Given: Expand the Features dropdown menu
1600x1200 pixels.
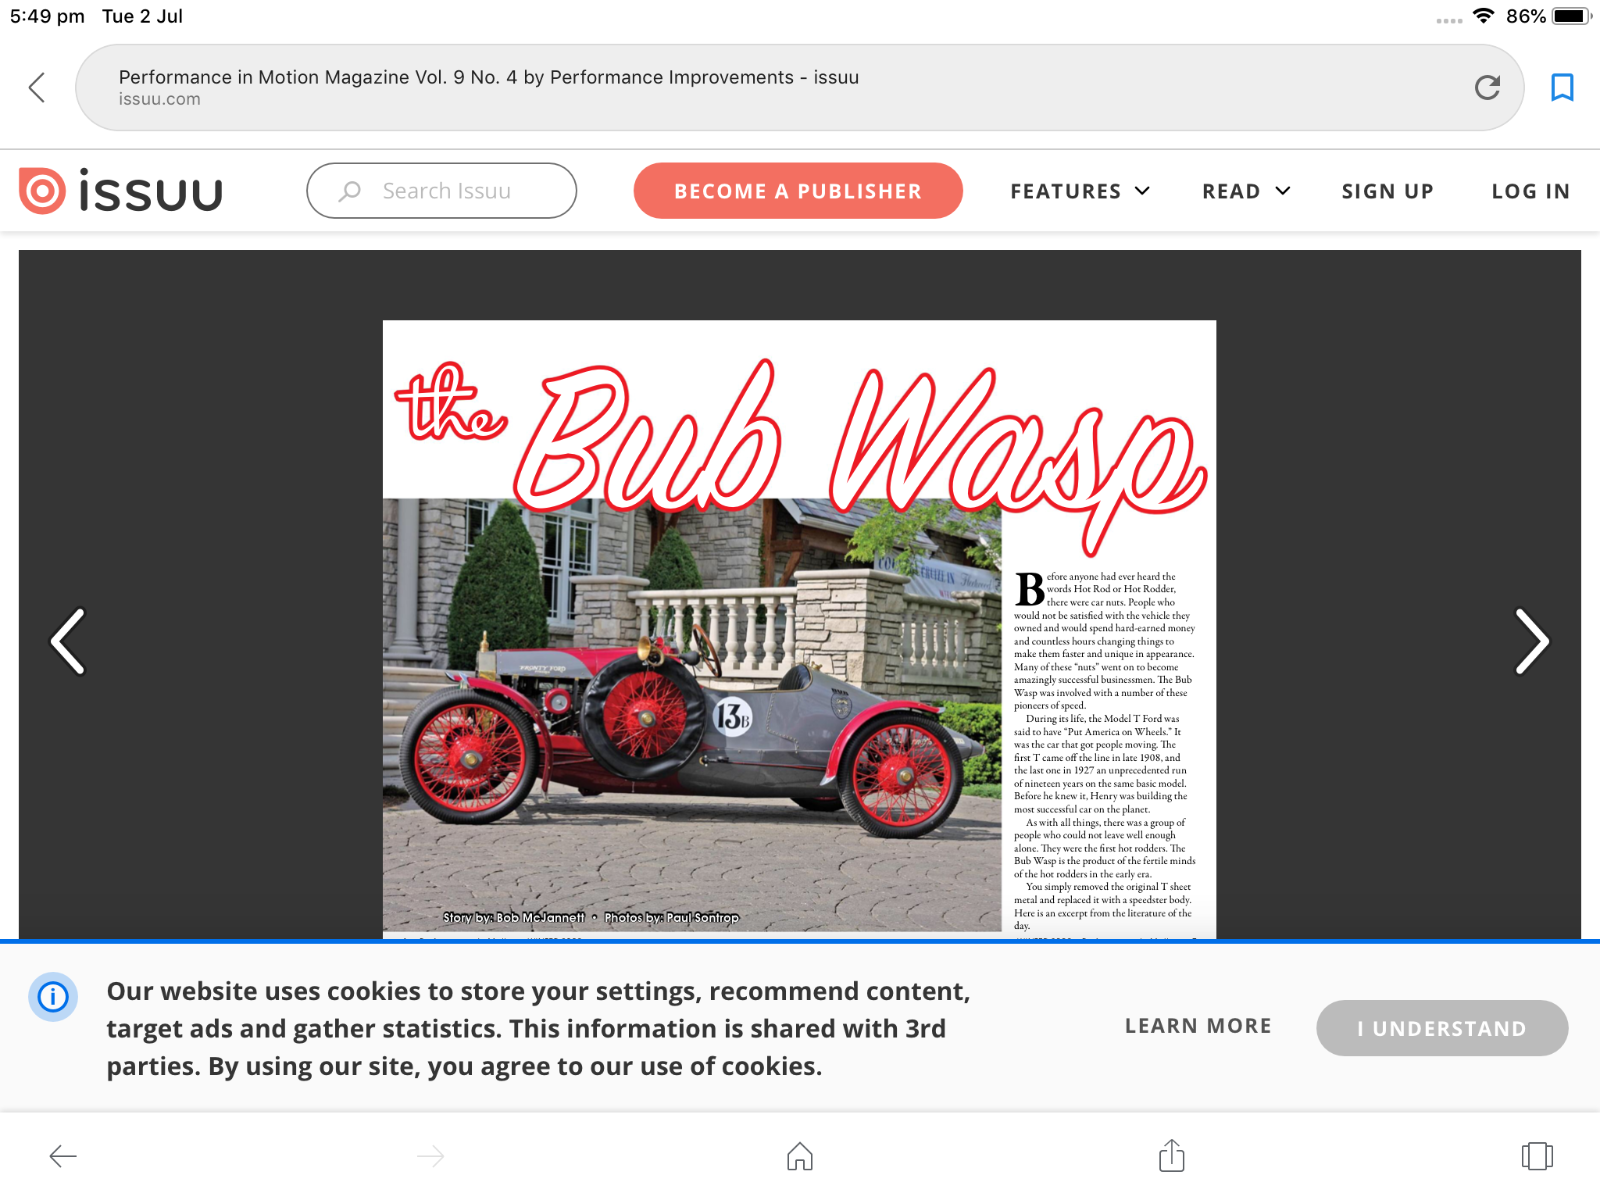Looking at the screenshot, I should [x=1080, y=191].
